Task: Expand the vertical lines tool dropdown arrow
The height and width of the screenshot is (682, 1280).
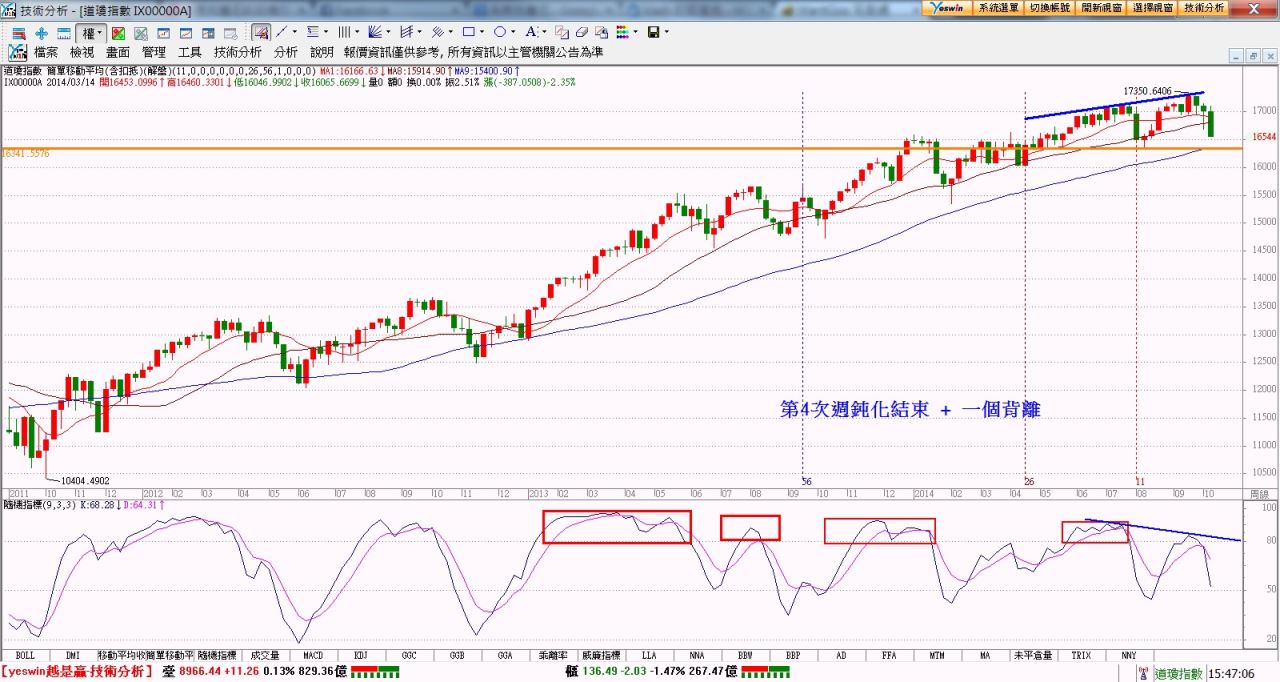Action: pyautogui.click(x=358, y=33)
